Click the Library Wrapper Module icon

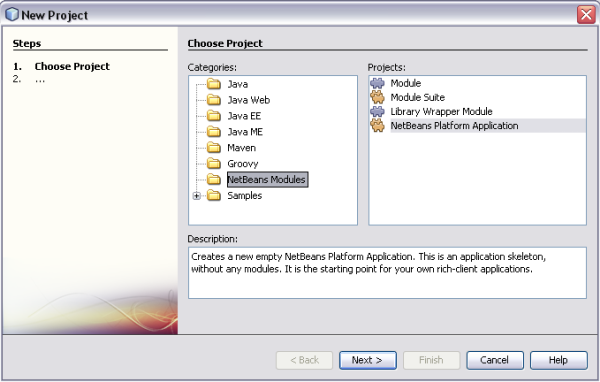click(377, 111)
